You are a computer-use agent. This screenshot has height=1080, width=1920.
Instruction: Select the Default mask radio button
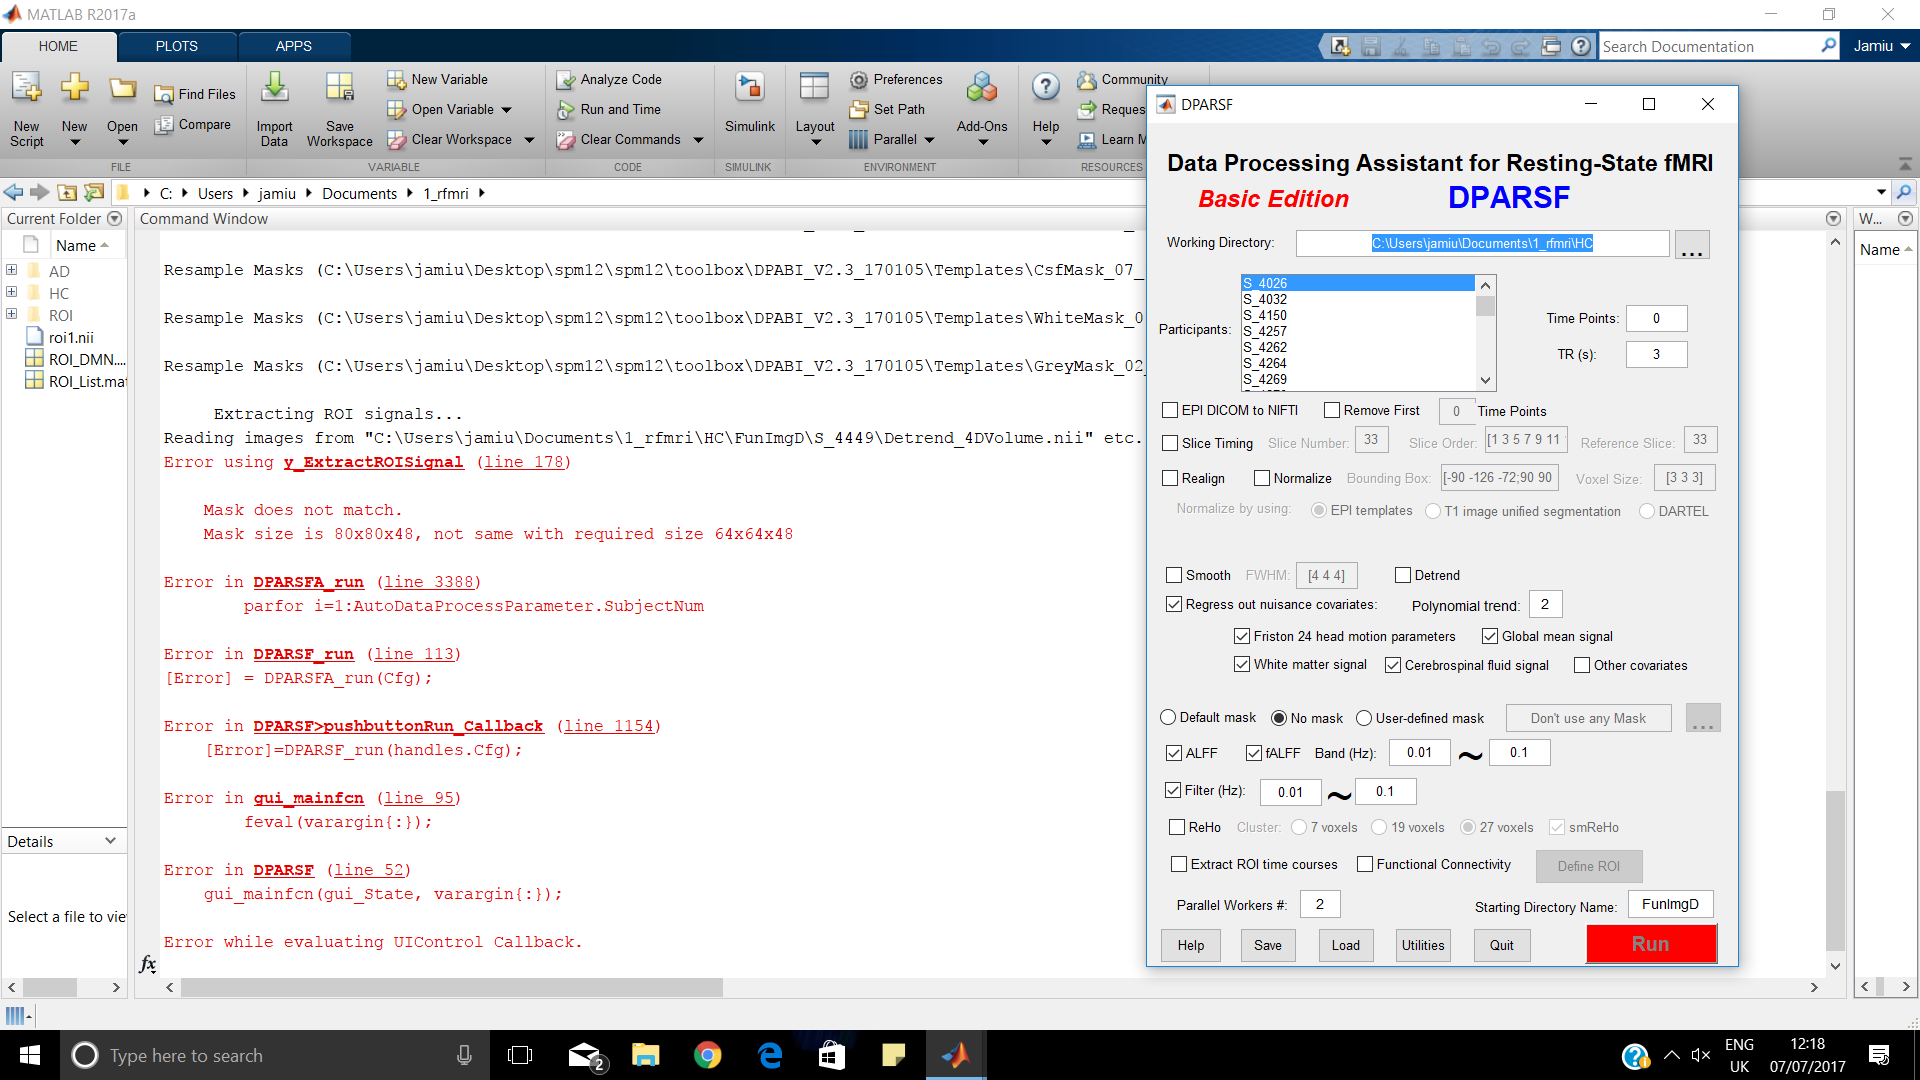1168,717
